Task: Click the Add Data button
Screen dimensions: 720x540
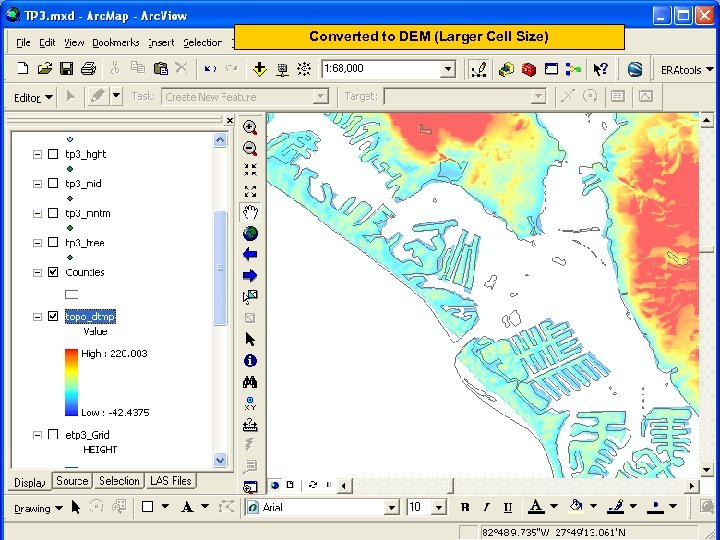Action: click(260, 69)
